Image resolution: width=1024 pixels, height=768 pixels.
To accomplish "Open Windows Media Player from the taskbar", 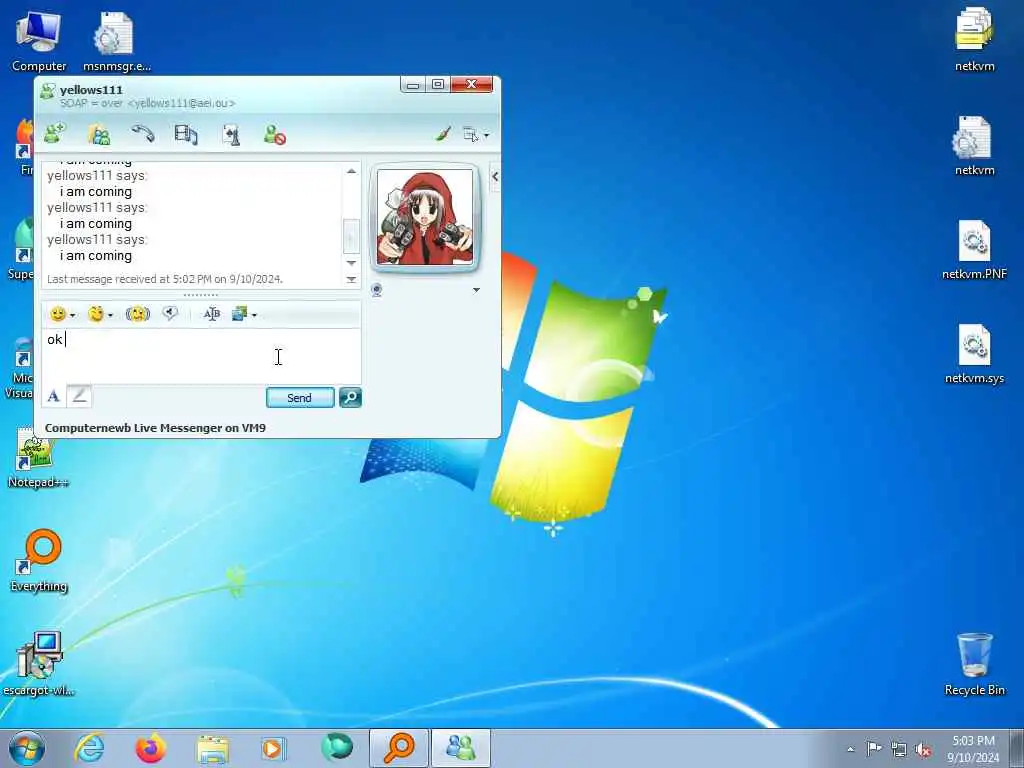I will click(274, 748).
